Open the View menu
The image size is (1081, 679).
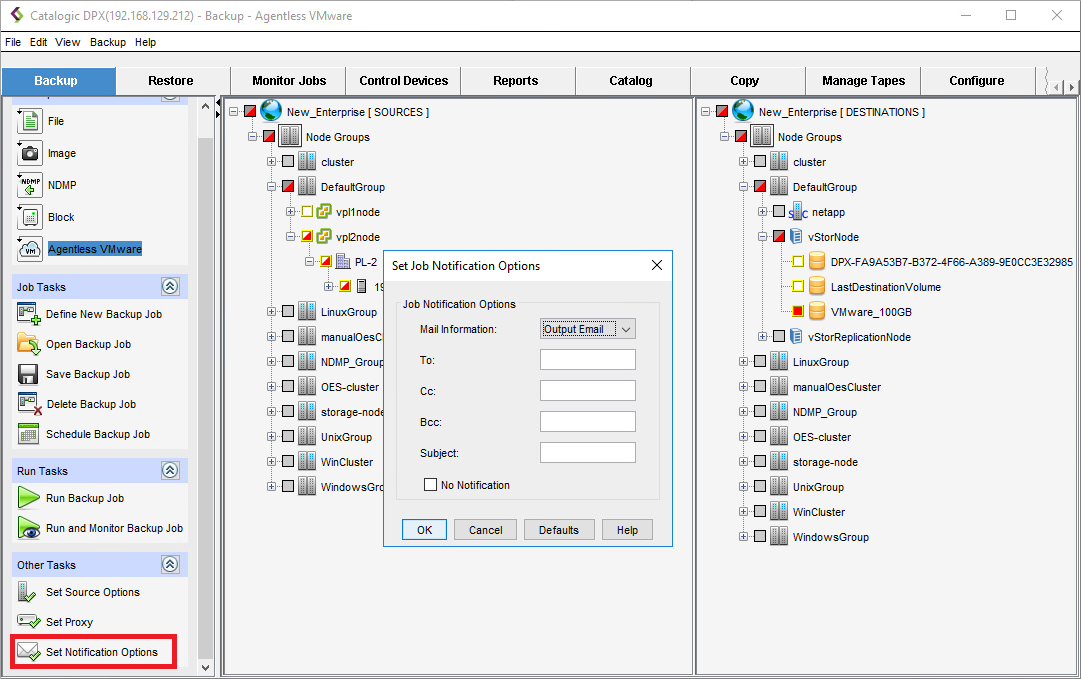click(x=68, y=43)
